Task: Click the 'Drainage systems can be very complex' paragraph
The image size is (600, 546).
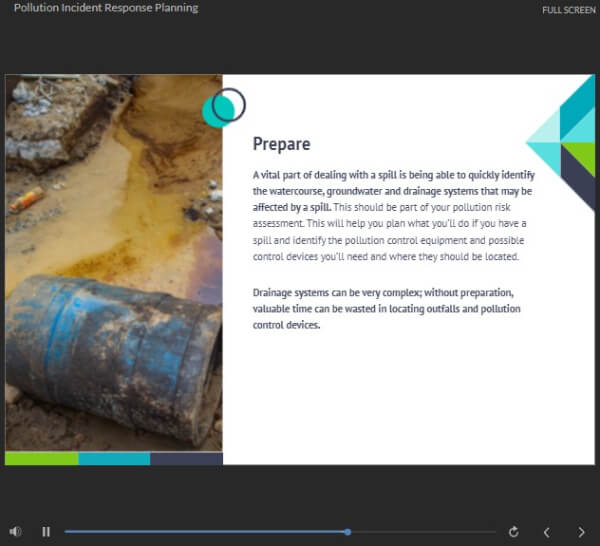Action: 386,309
